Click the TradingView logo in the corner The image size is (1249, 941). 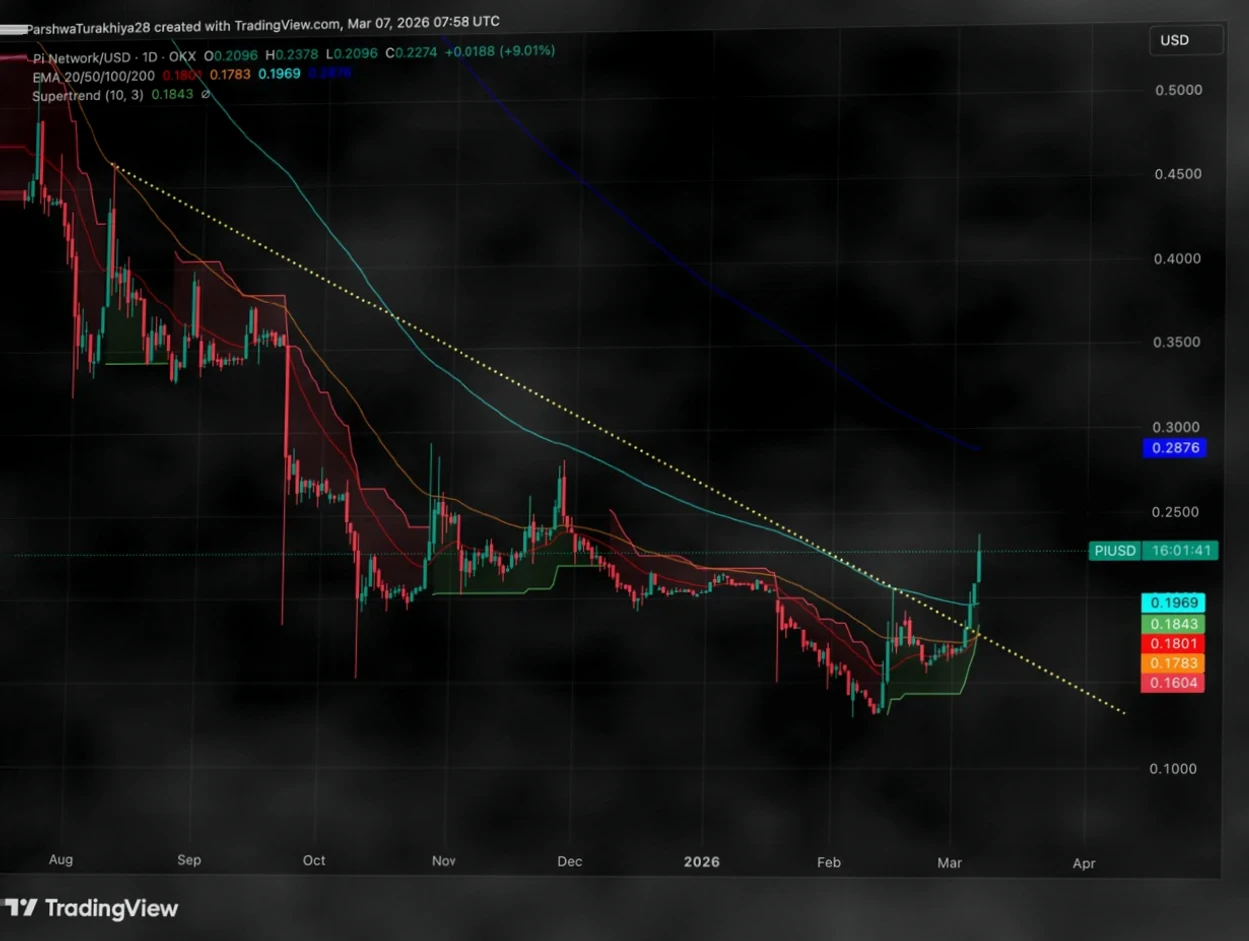[x=92, y=908]
